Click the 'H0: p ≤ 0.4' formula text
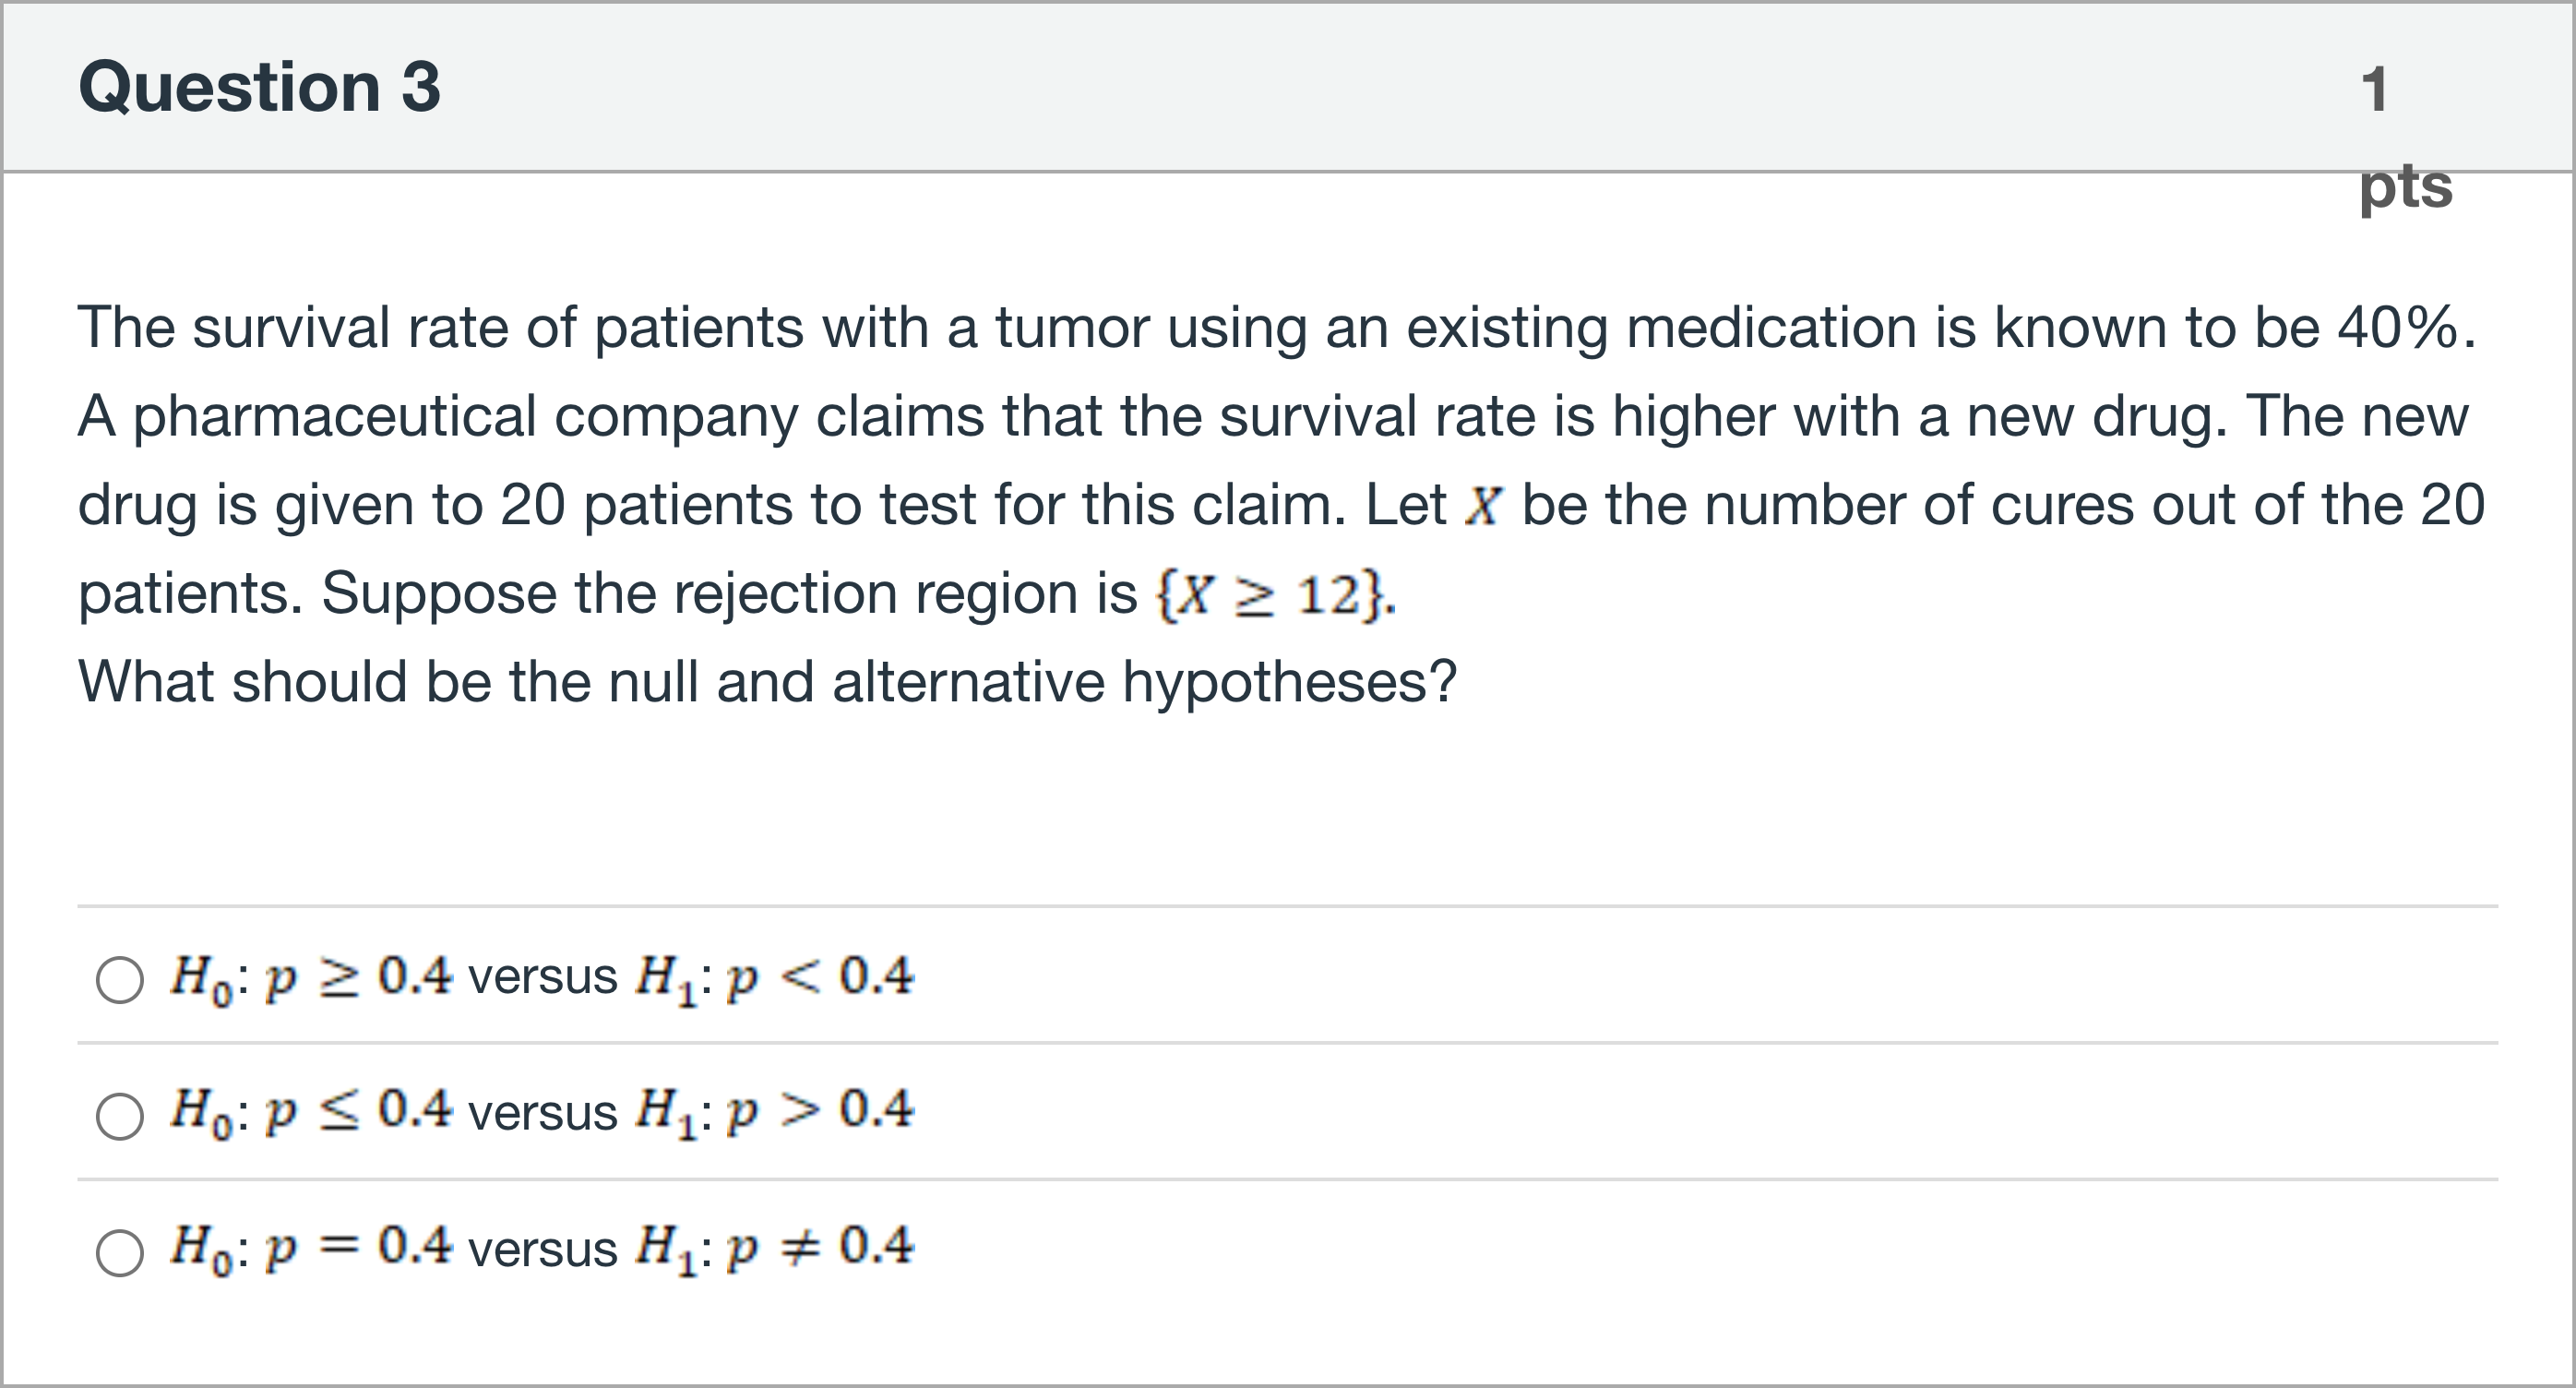Viewport: 2576px width, 1388px height. coord(310,1111)
